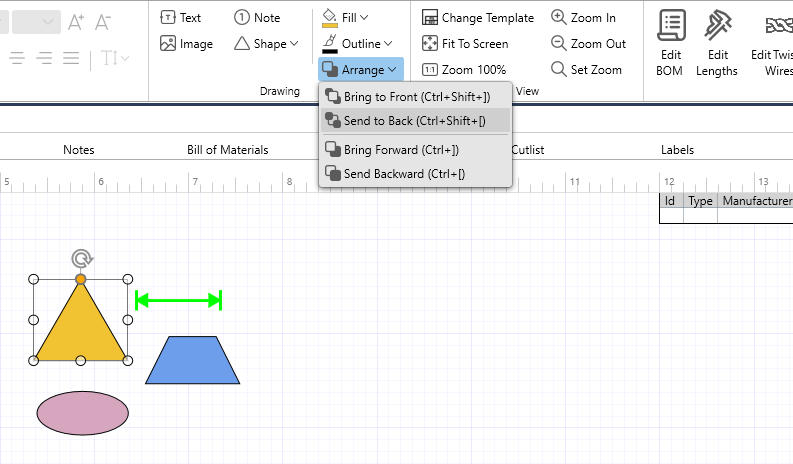Open Edit Twisted Wires tool
This screenshot has height=464, width=793.
pyautogui.click(x=773, y=44)
